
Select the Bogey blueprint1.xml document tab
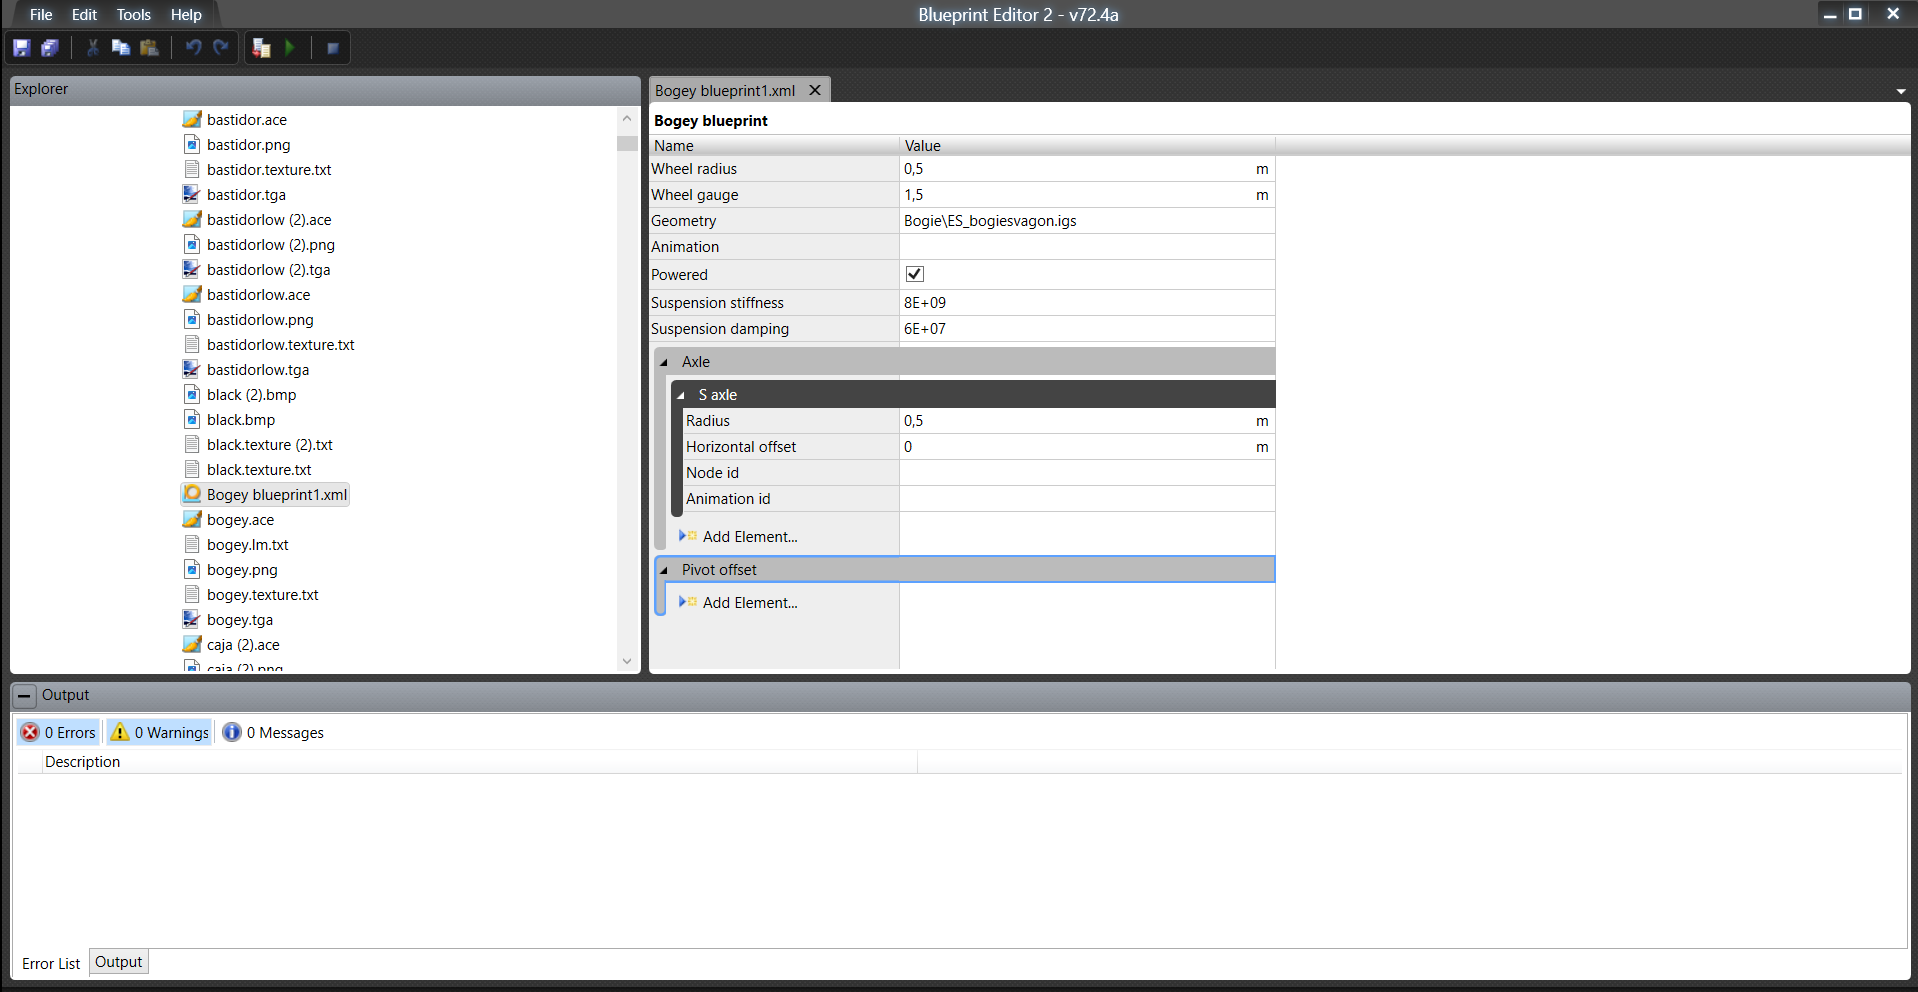coord(725,90)
